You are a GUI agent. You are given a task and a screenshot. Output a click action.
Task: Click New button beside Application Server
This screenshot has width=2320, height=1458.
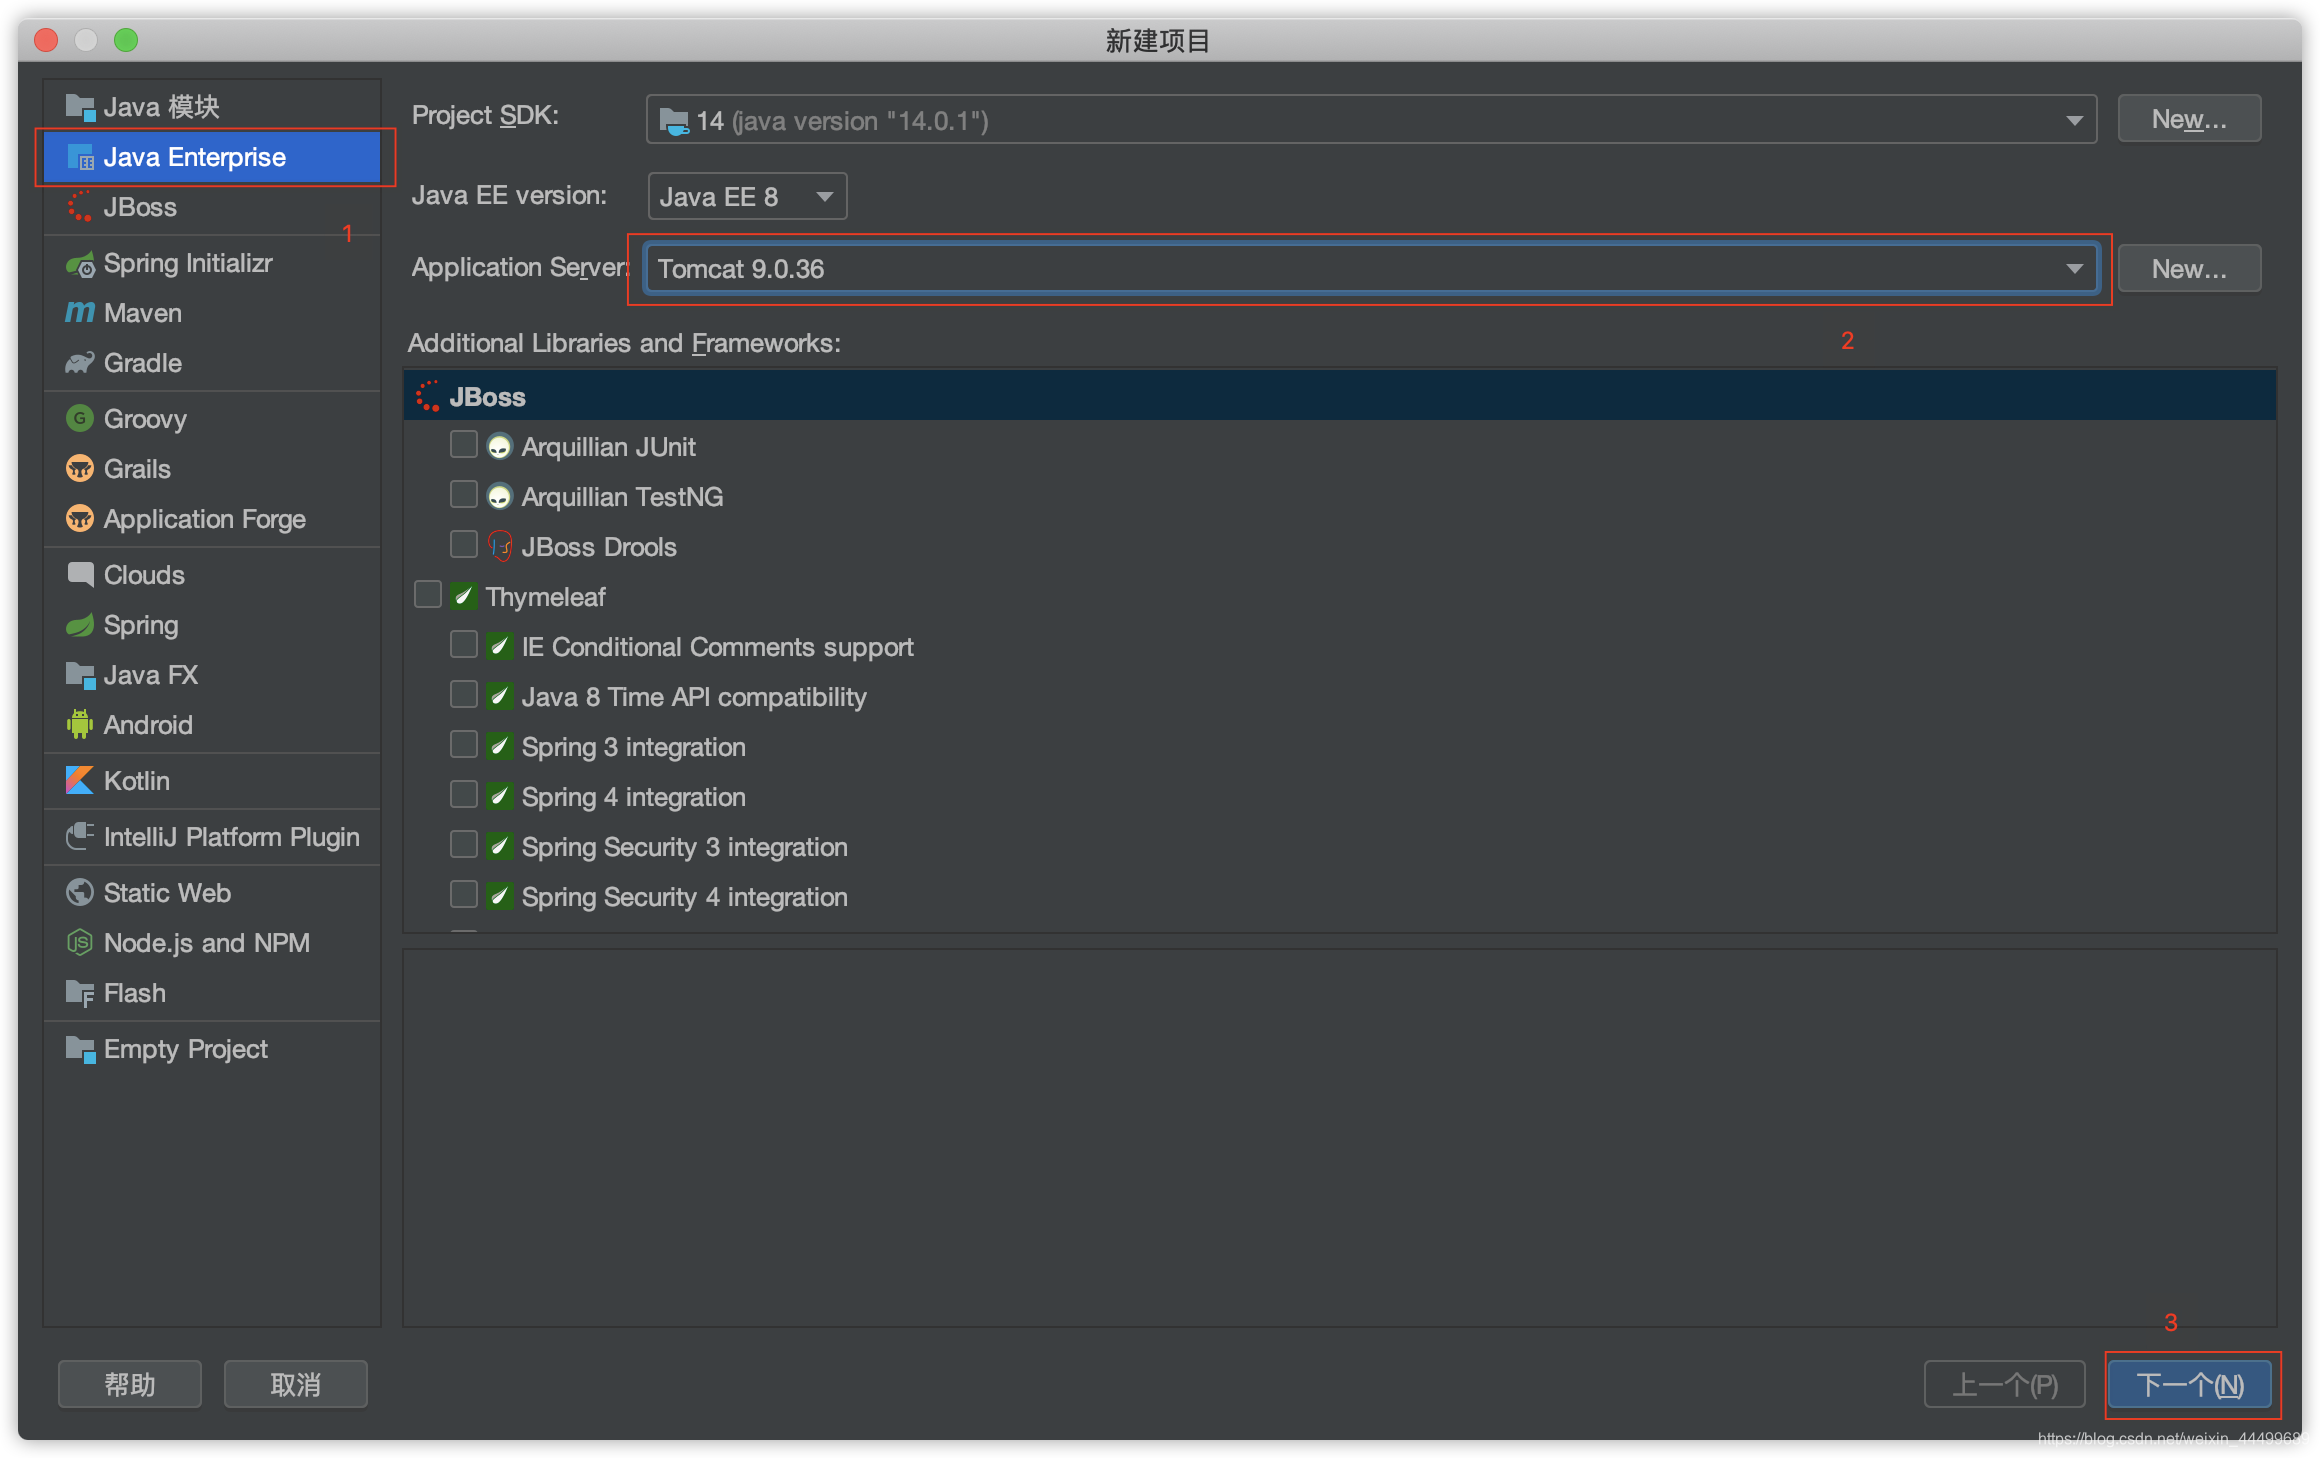click(x=2189, y=269)
